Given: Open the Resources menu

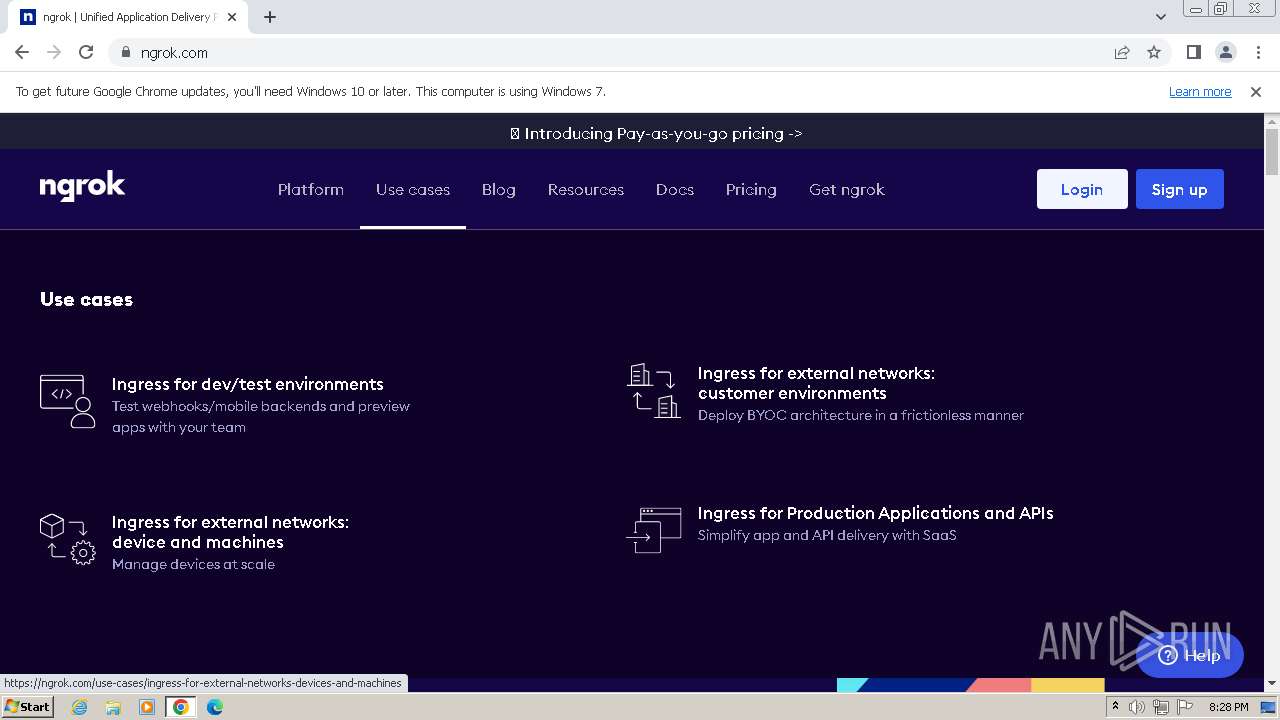Looking at the screenshot, I should 586,189.
